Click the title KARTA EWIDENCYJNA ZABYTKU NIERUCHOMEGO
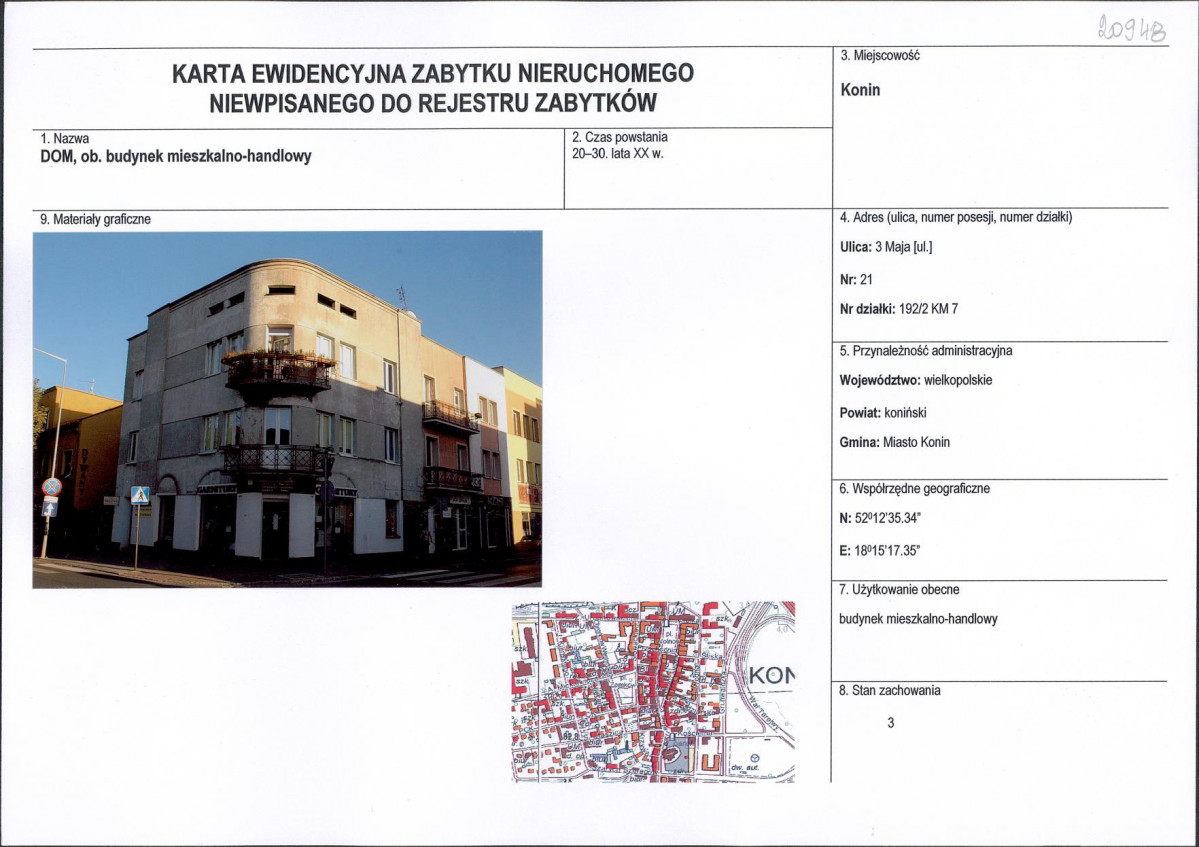The width and height of the screenshot is (1199, 847). [x=433, y=73]
